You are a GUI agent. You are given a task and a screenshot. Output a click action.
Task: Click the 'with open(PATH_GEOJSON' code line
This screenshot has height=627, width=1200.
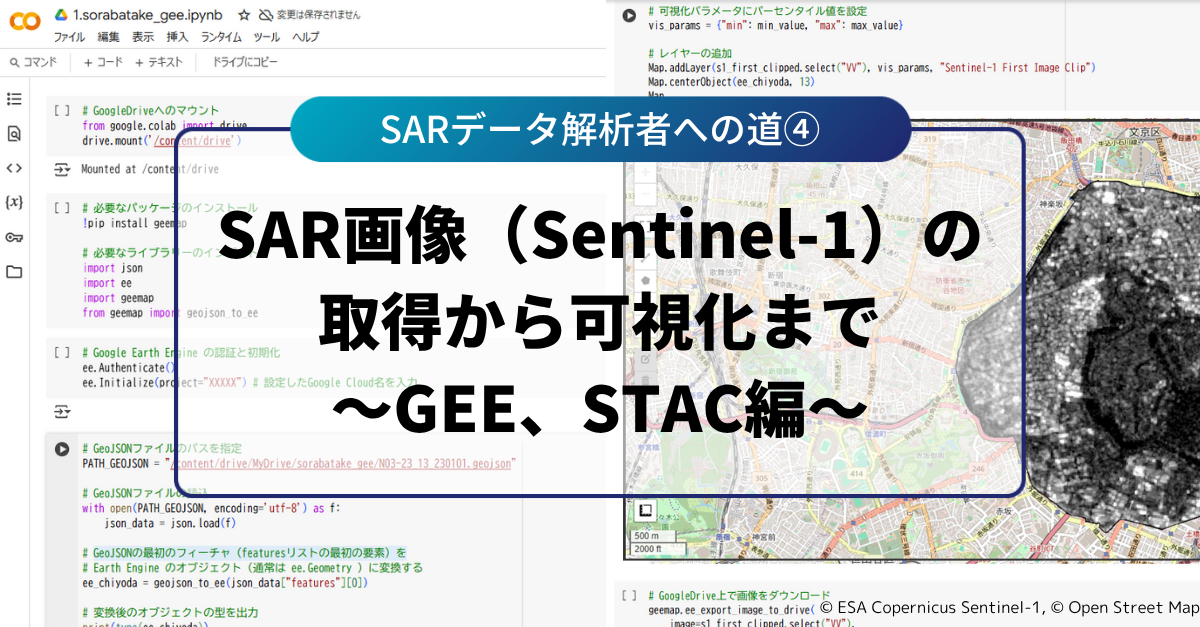(211, 508)
